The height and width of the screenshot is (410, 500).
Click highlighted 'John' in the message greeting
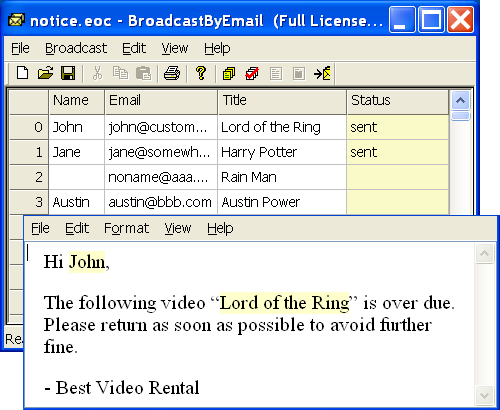point(87,262)
